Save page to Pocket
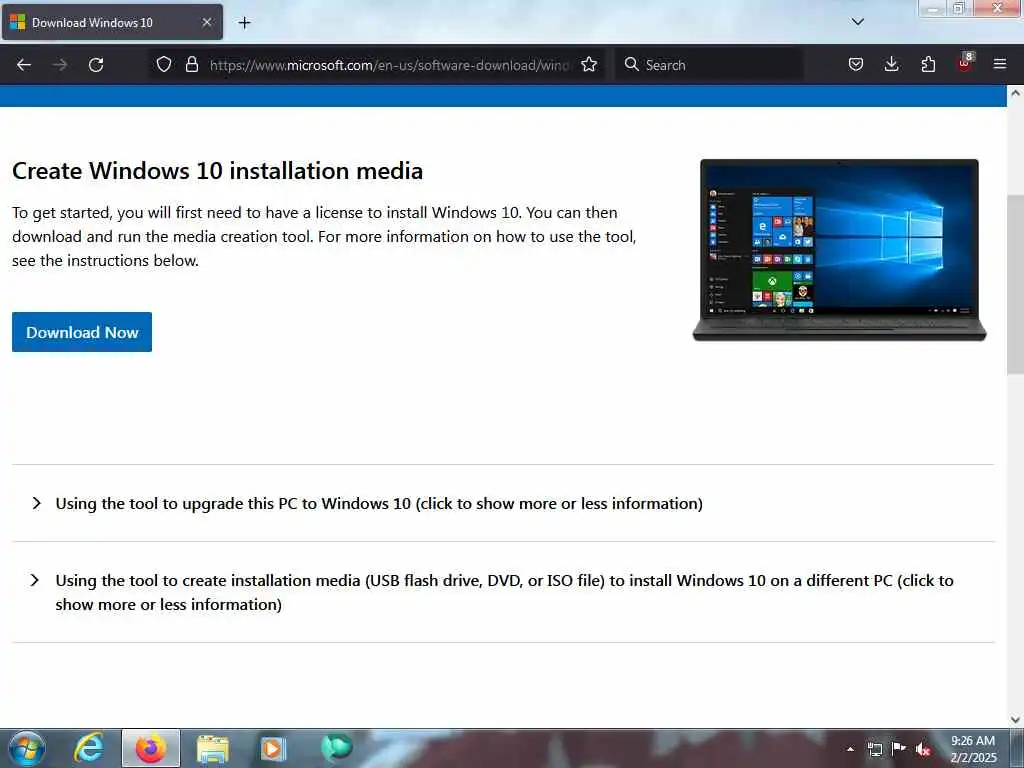Viewport: 1024px width, 768px height. click(856, 65)
